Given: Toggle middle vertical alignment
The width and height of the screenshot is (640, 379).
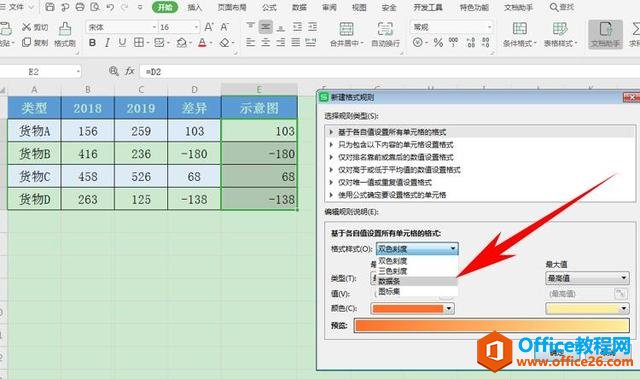Looking at the screenshot, I should point(266,27).
